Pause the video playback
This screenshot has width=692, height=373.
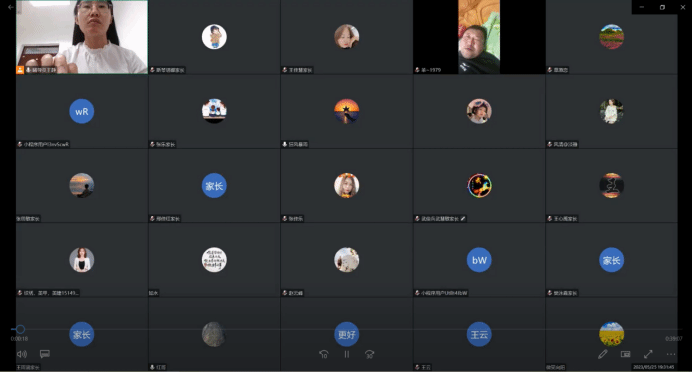[347, 354]
